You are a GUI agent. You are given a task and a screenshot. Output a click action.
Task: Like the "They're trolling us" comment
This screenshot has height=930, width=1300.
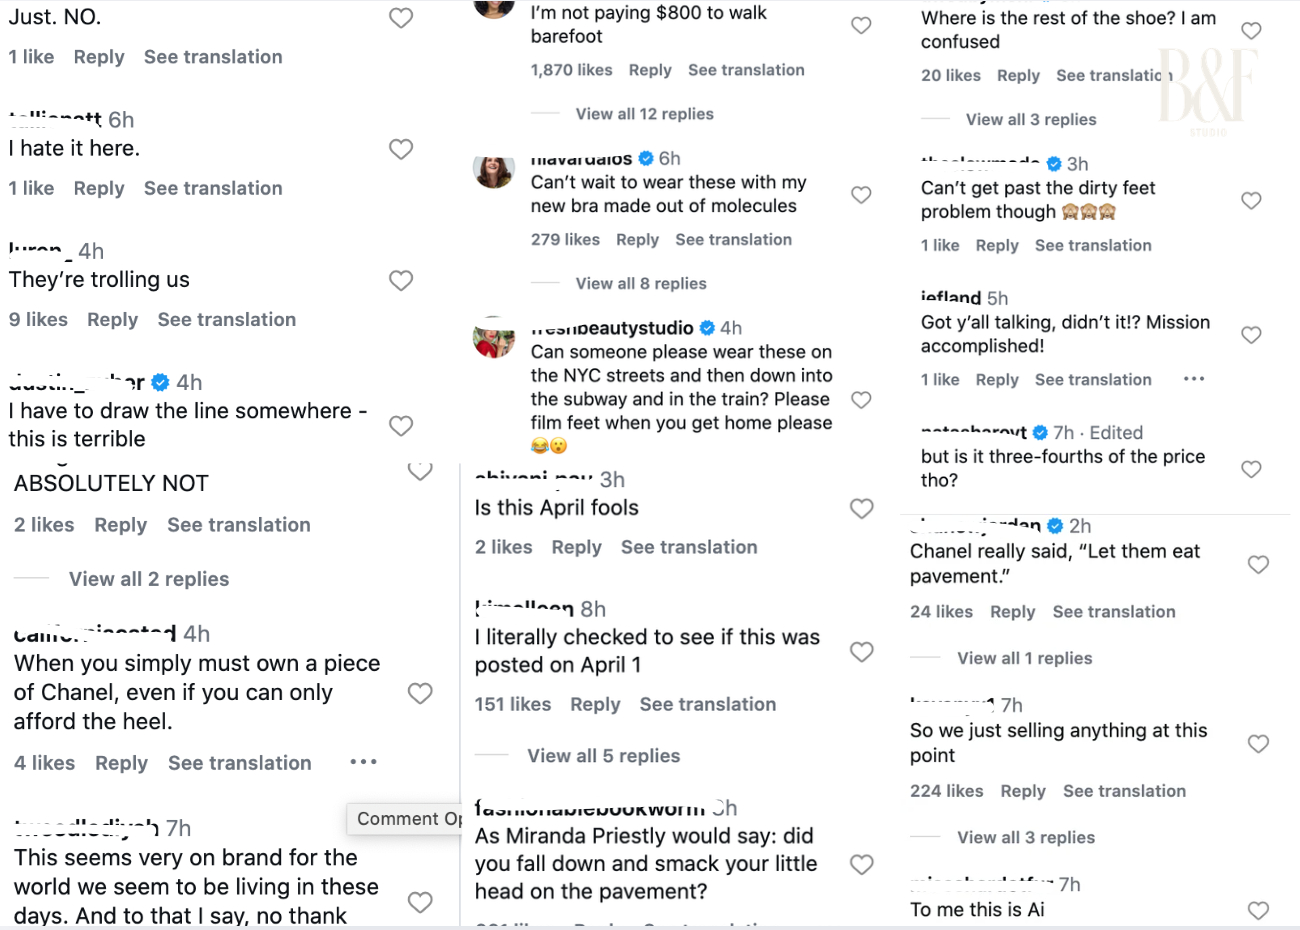click(401, 281)
